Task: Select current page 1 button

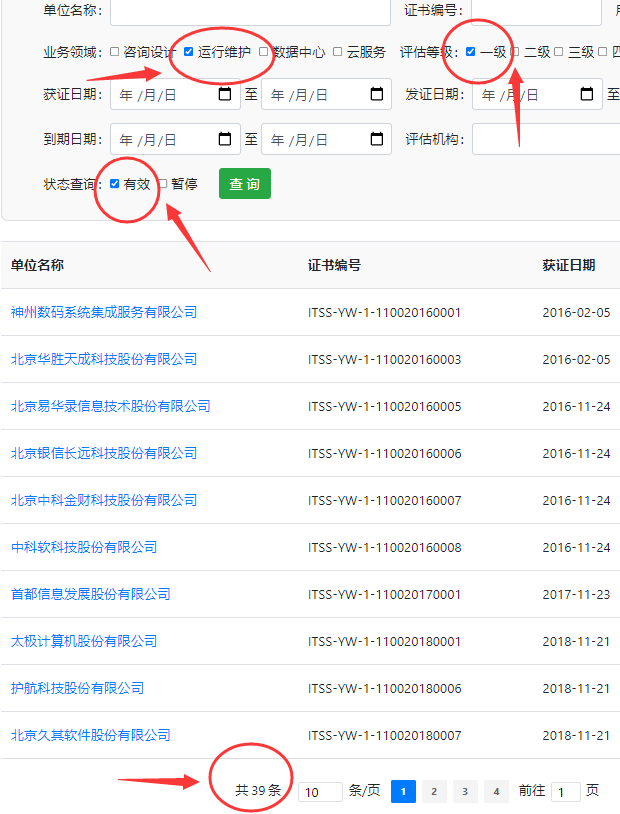Action: point(403,791)
